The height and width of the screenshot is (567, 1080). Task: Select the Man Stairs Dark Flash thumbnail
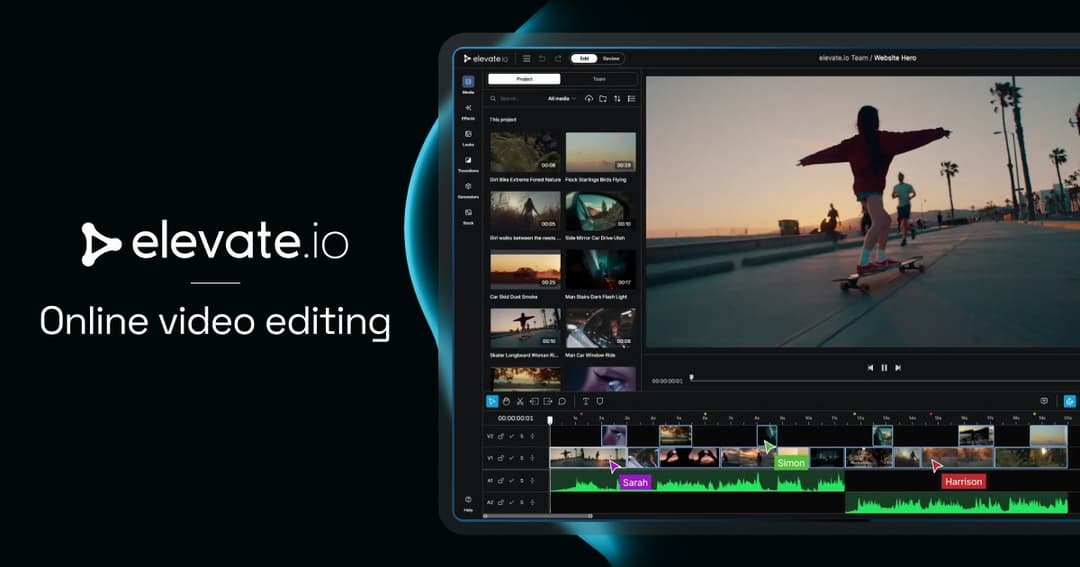click(601, 269)
